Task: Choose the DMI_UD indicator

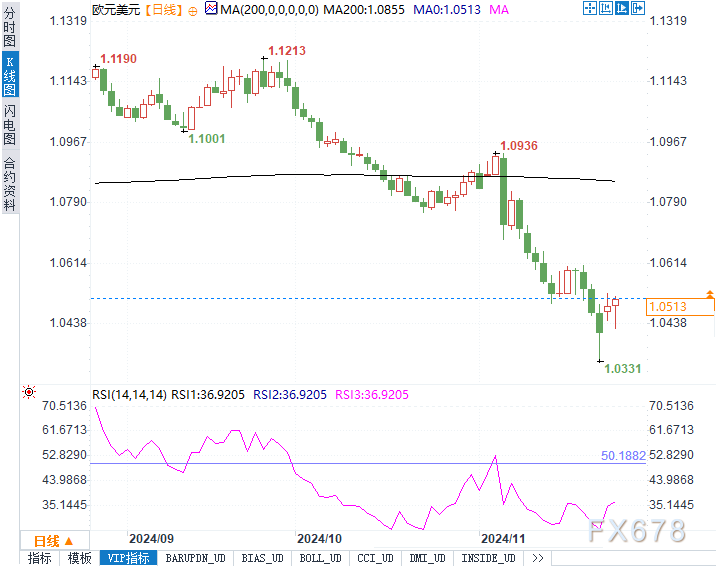Action: 429,558
